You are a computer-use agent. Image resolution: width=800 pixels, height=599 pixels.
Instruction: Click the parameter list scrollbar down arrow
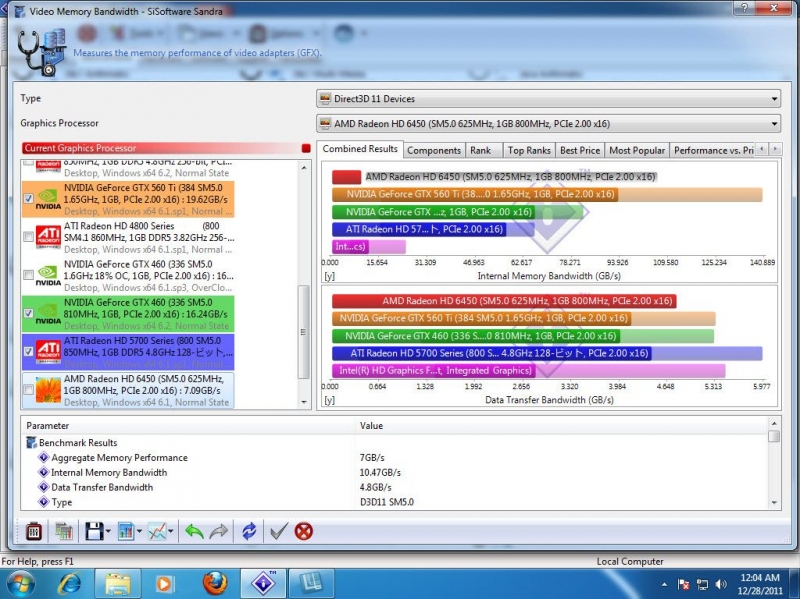coord(774,503)
